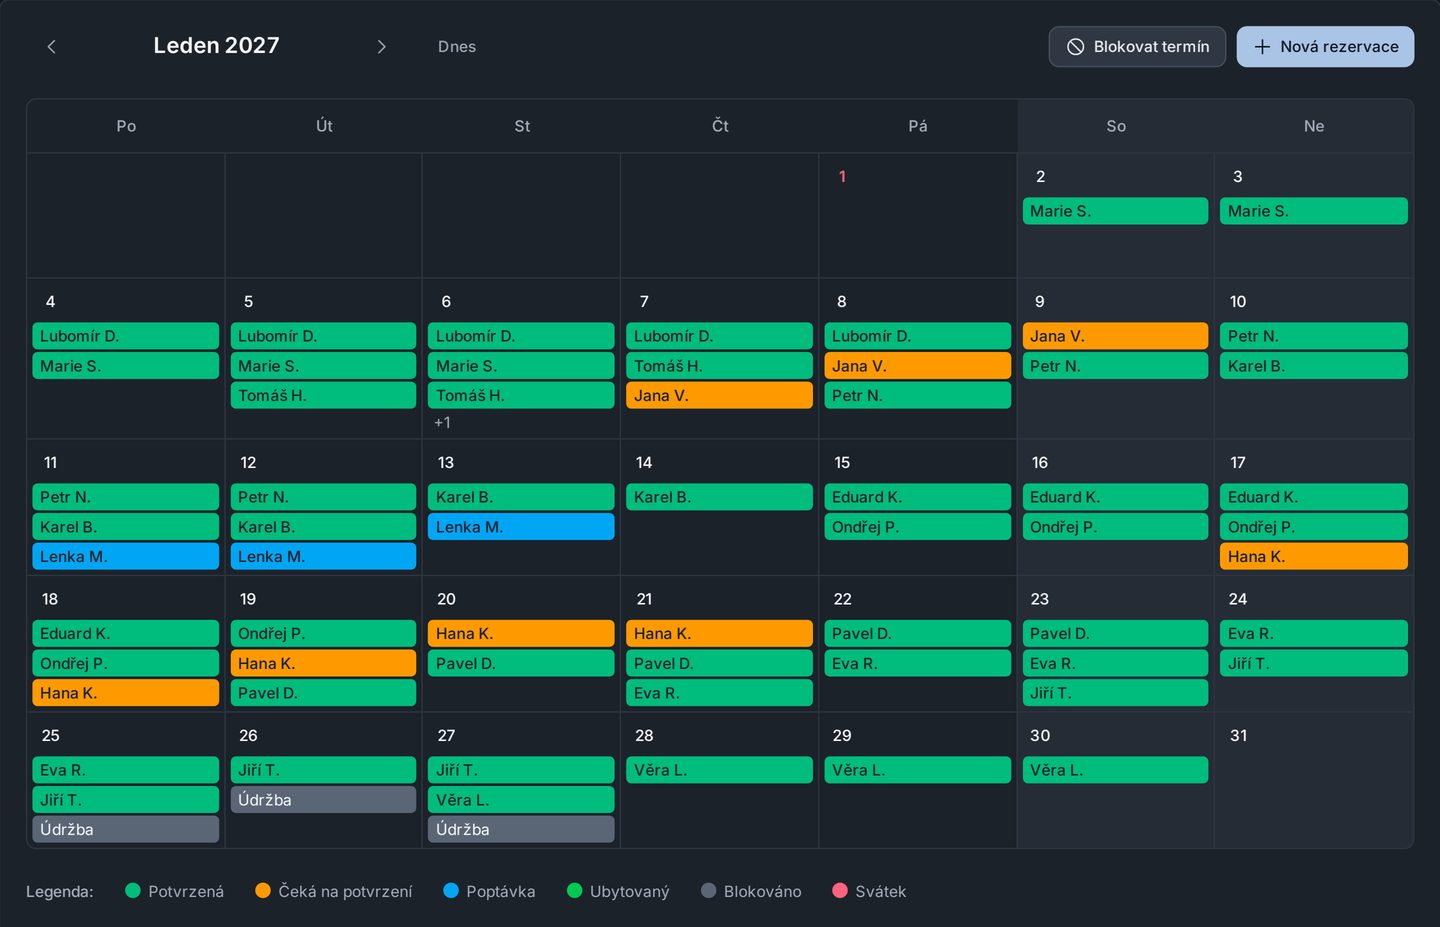
Task: Open Karel B. reservation on January 14
Action: click(720, 497)
